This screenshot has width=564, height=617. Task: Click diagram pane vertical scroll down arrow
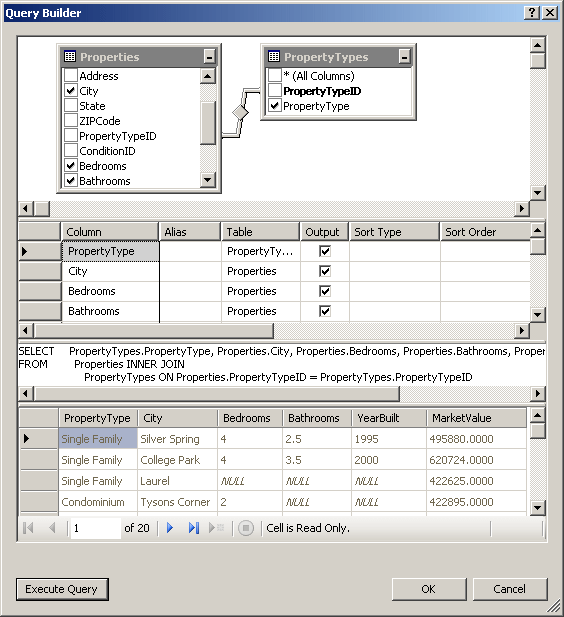(538, 193)
